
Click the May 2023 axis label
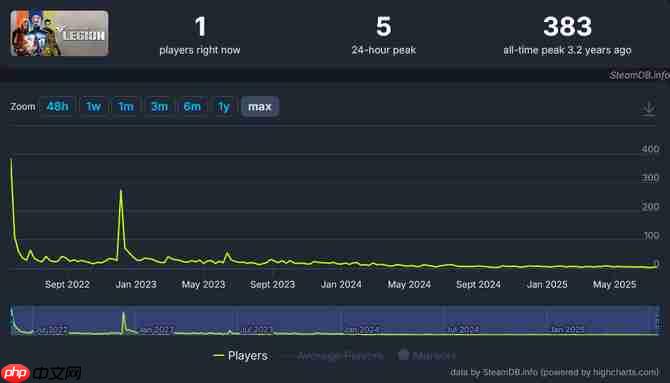pyautogui.click(x=203, y=284)
